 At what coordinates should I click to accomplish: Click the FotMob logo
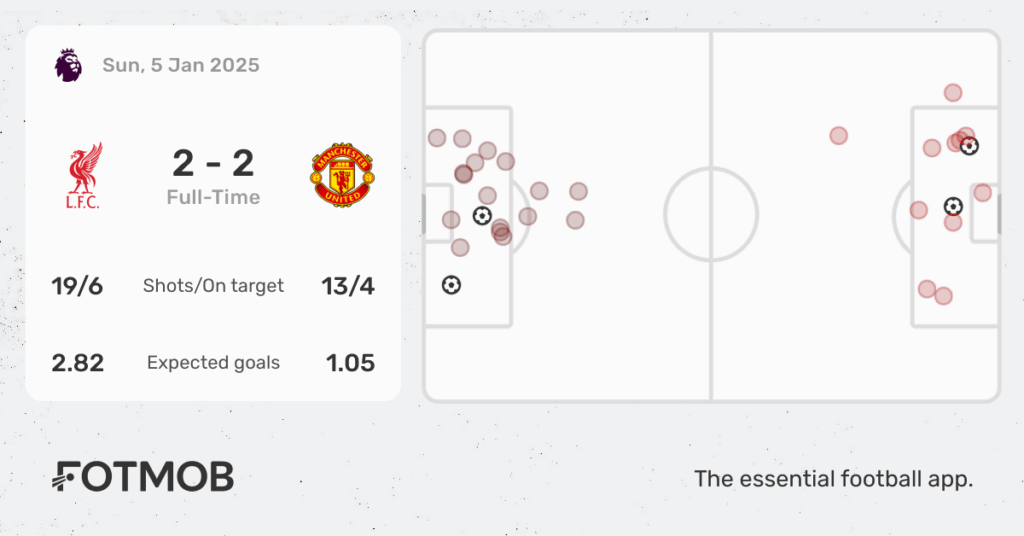[x=143, y=477]
